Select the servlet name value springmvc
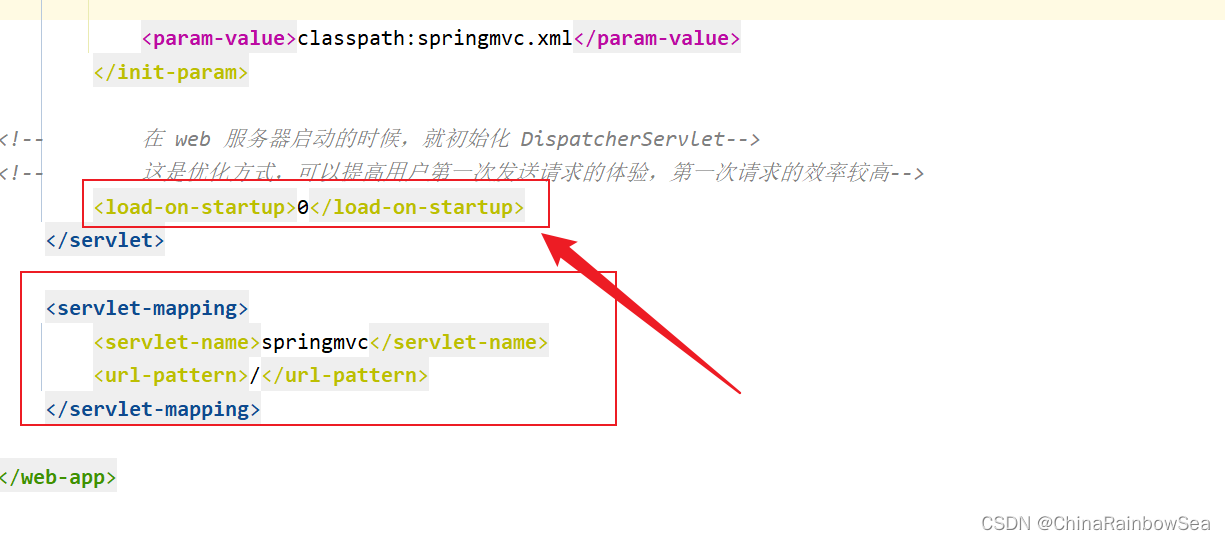This screenshot has width=1225, height=540. (315, 342)
